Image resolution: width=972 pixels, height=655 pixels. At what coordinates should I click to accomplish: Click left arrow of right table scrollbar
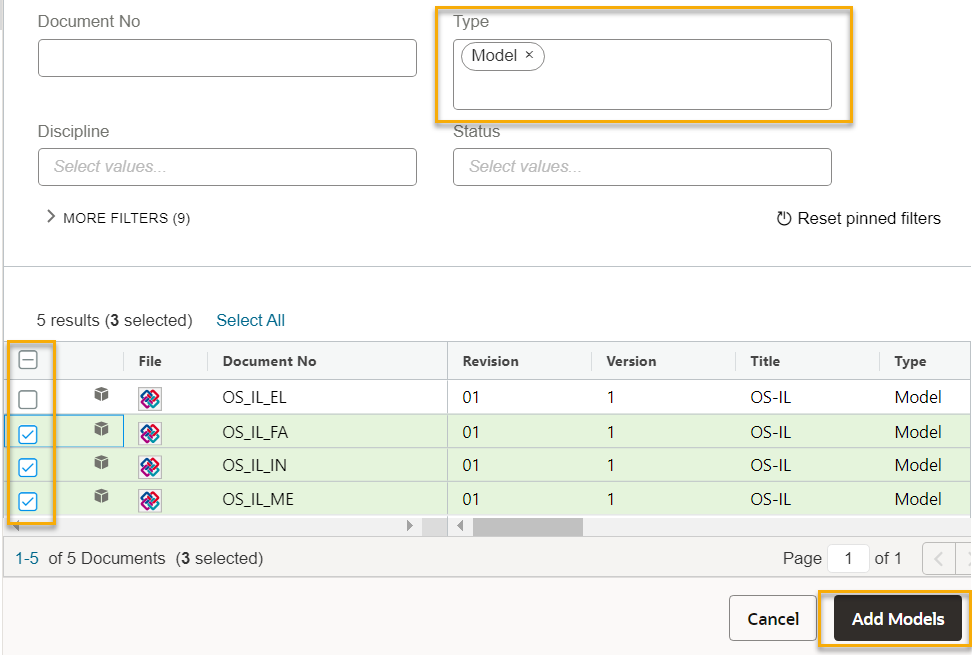460,526
